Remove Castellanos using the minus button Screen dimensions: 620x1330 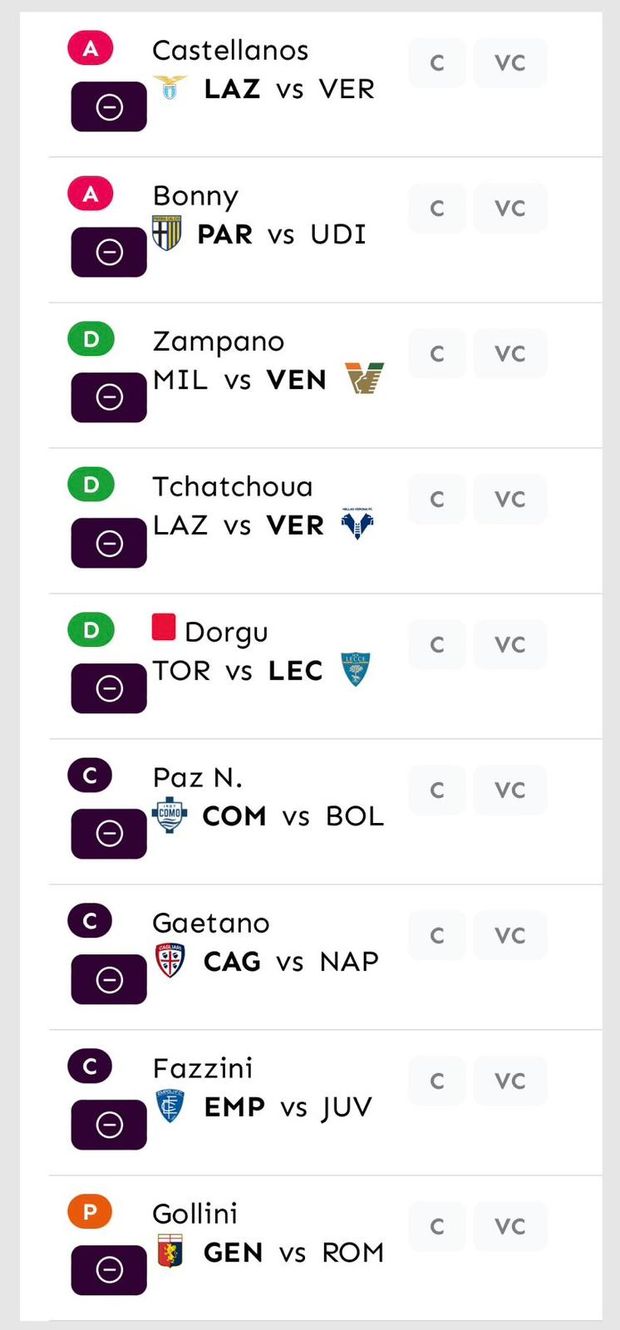(109, 107)
